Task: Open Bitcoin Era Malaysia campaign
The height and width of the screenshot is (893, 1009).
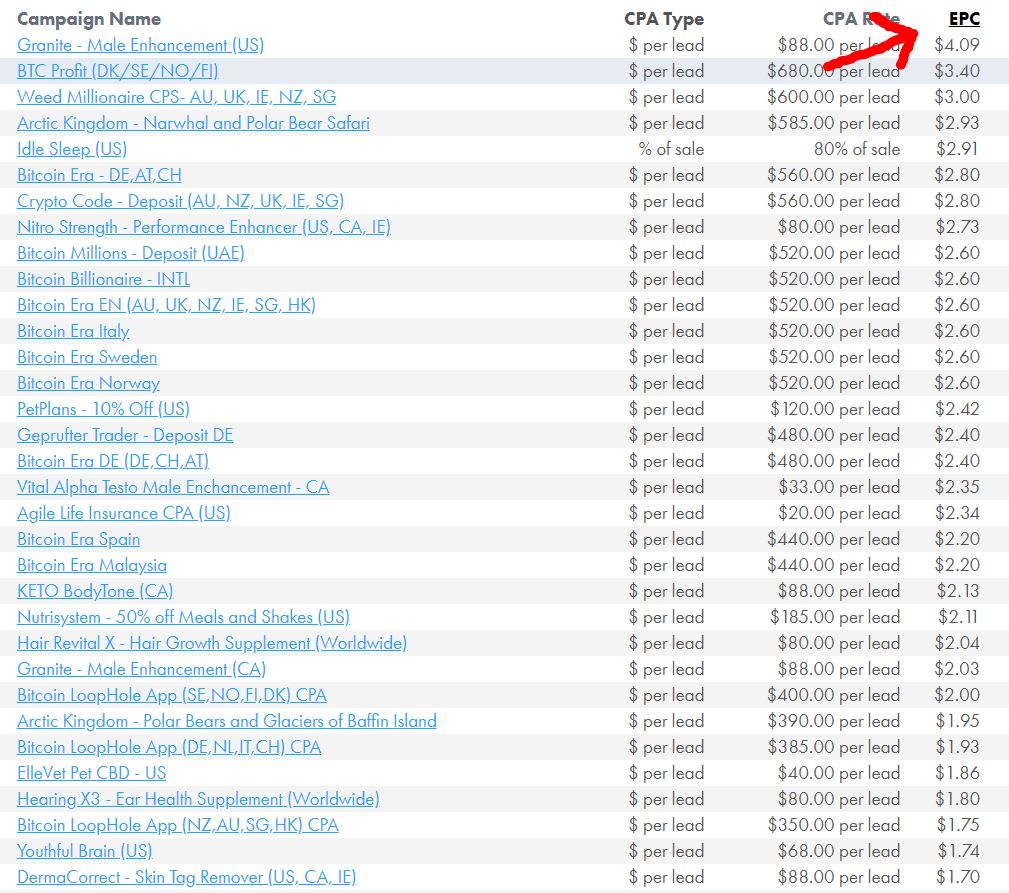Action: coord(92,566)
